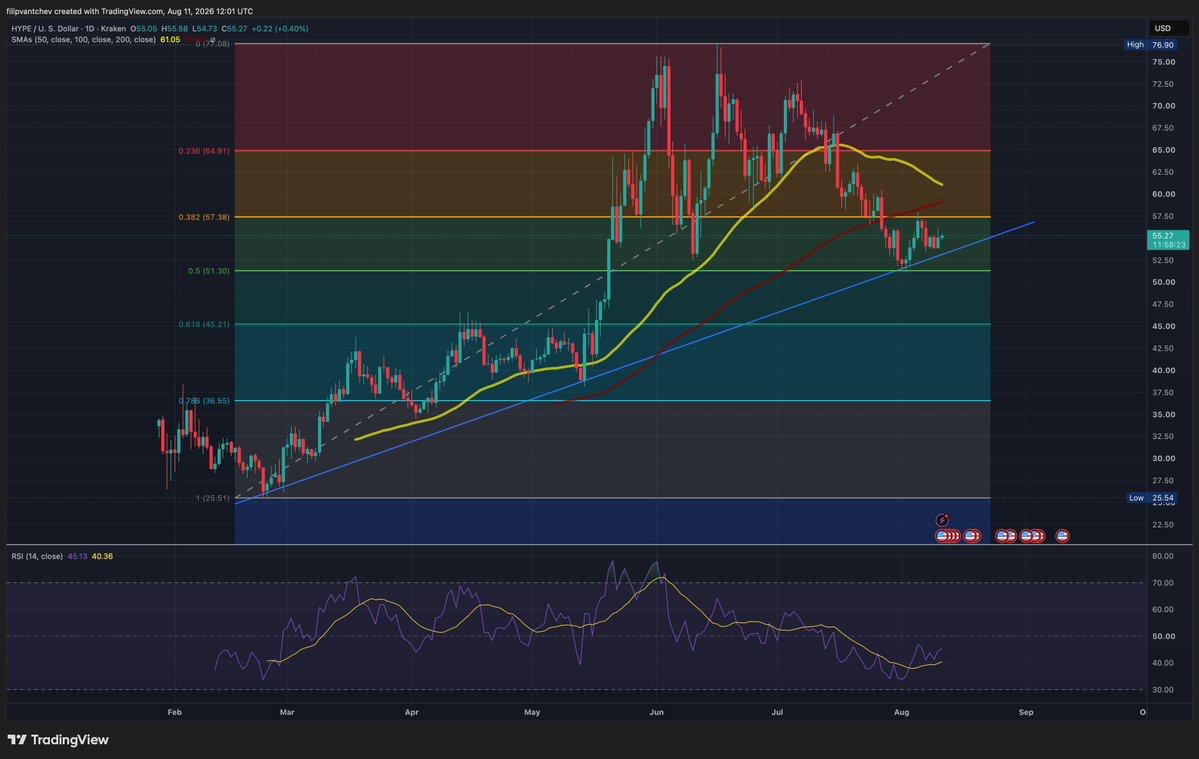Click the RSI average value 40.36
This screenshot has height=759, width=1199.
coord(102,556)
